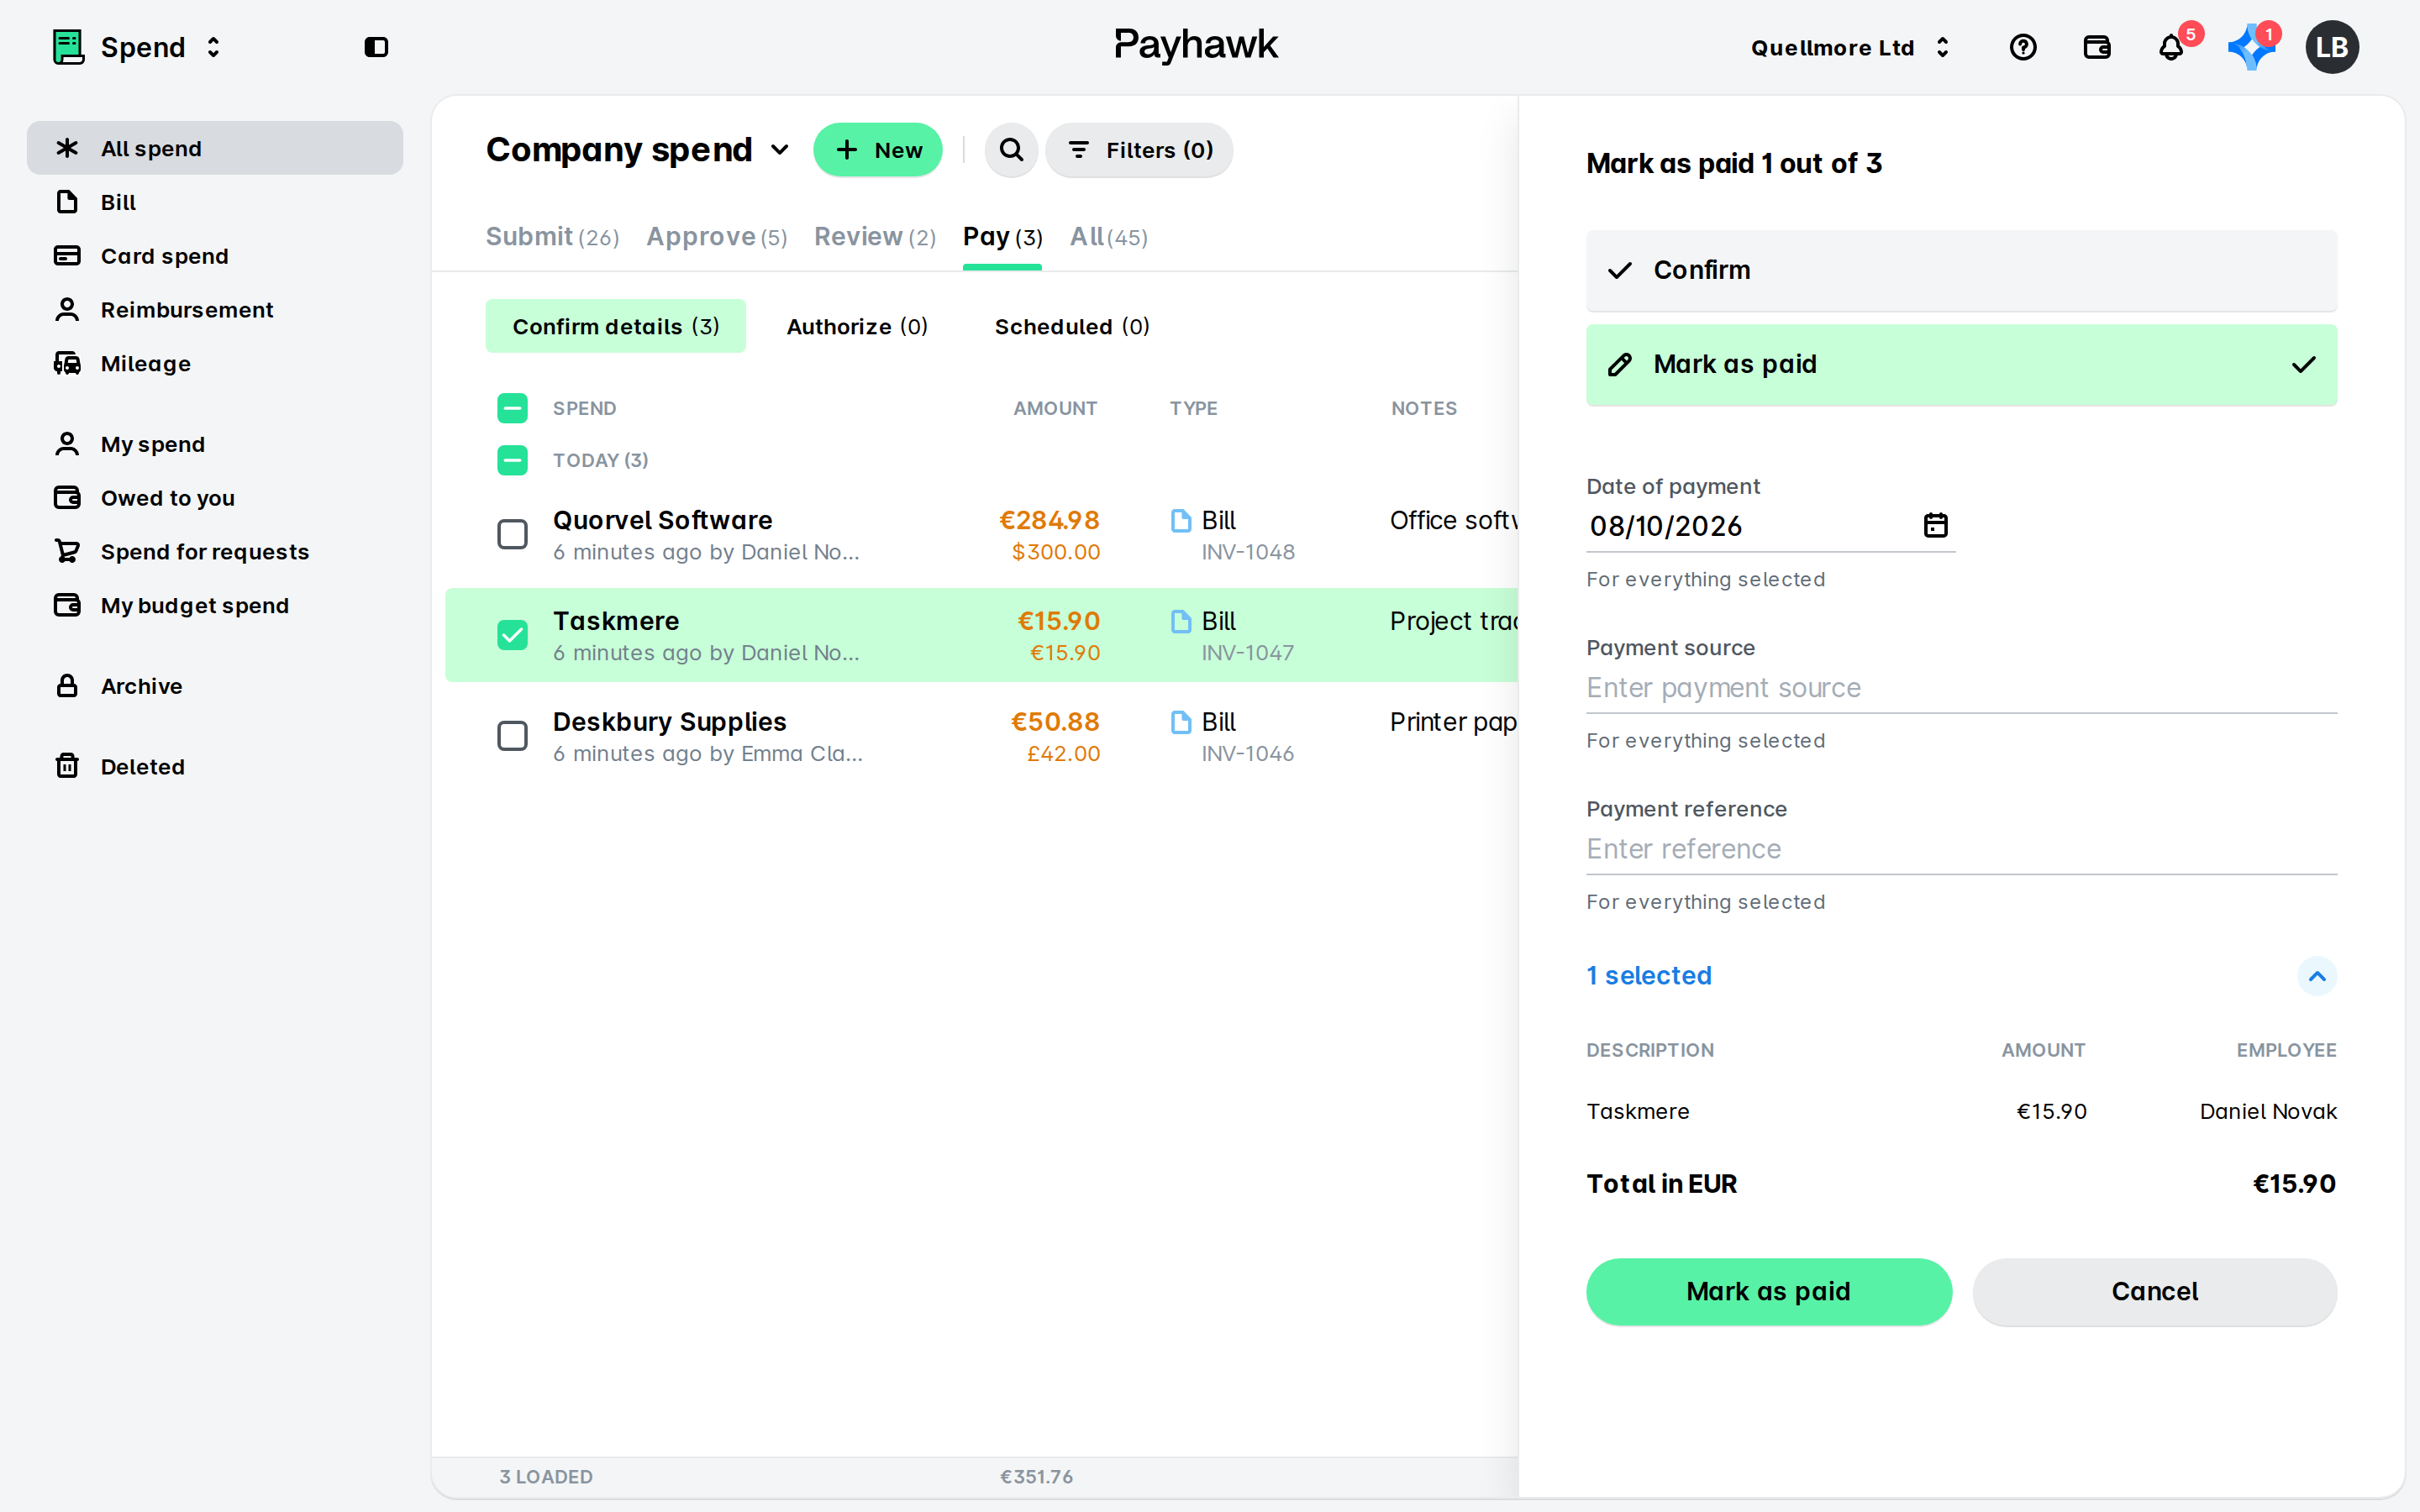Image resolution: width=2420 pixels, height=1512 pixels.
Task: Switch to the All (45) tab
Action: 1108,237
